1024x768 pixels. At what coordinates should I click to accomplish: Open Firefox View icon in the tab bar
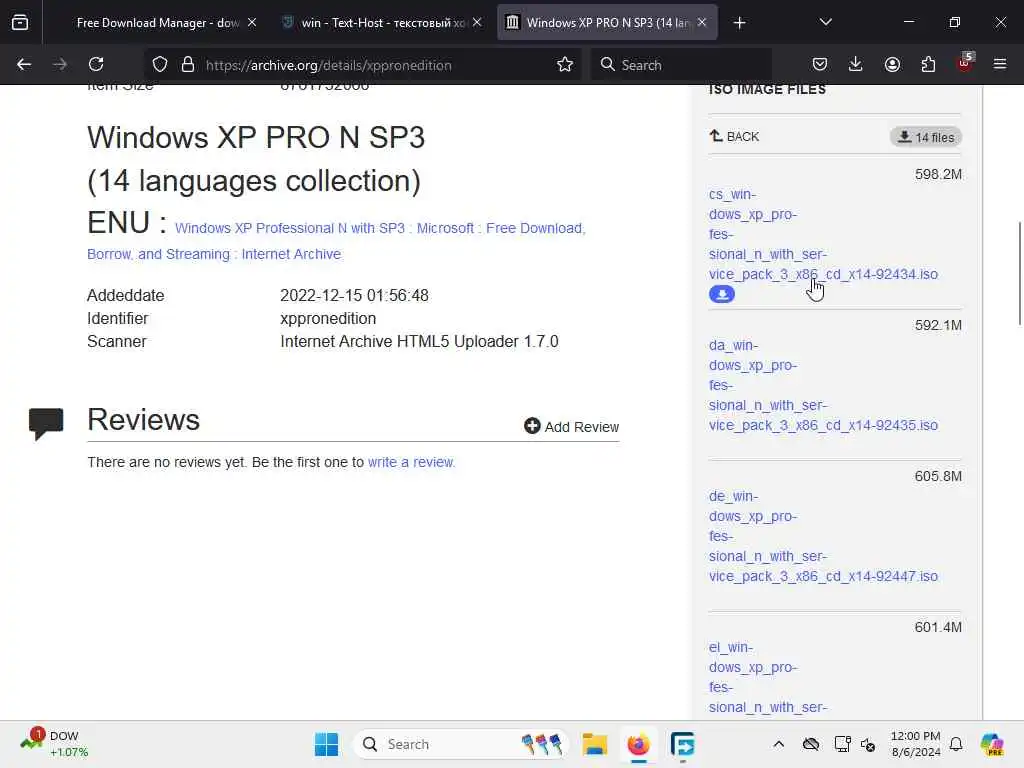[x=20, y=23]
